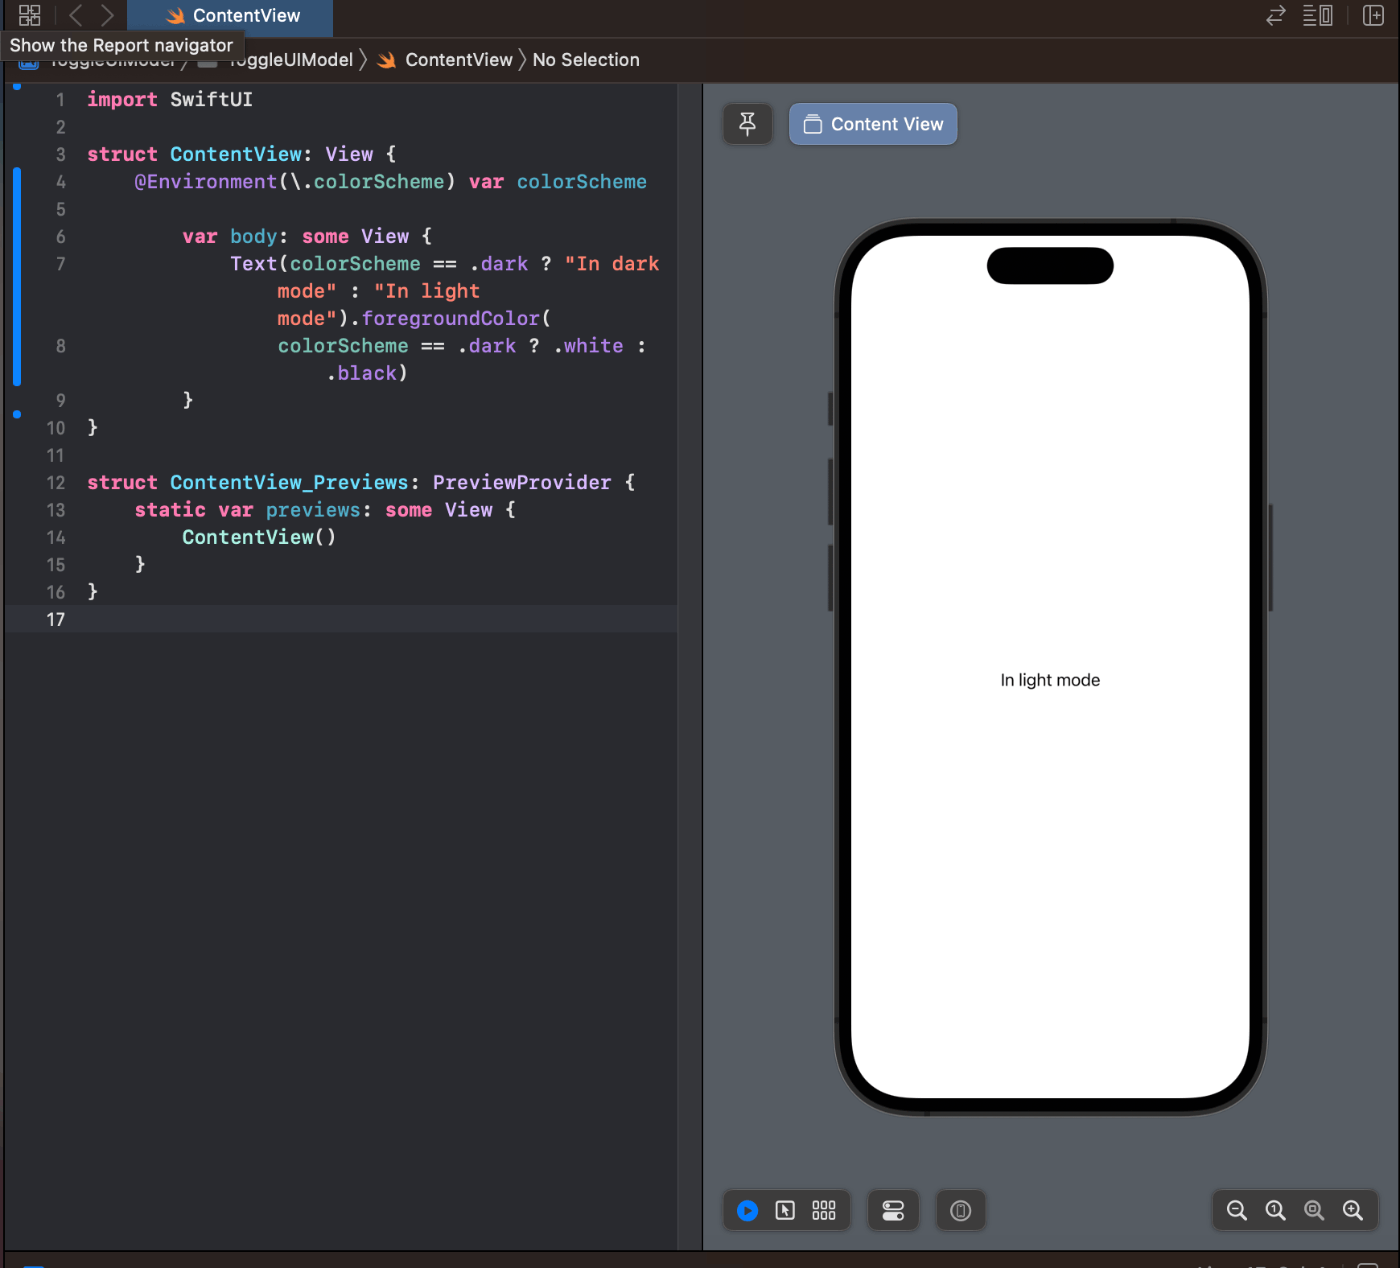This screenshot has width=1400, height=1268.
Task: Click the 'var body: some View {' line
Action: point(307,236)
